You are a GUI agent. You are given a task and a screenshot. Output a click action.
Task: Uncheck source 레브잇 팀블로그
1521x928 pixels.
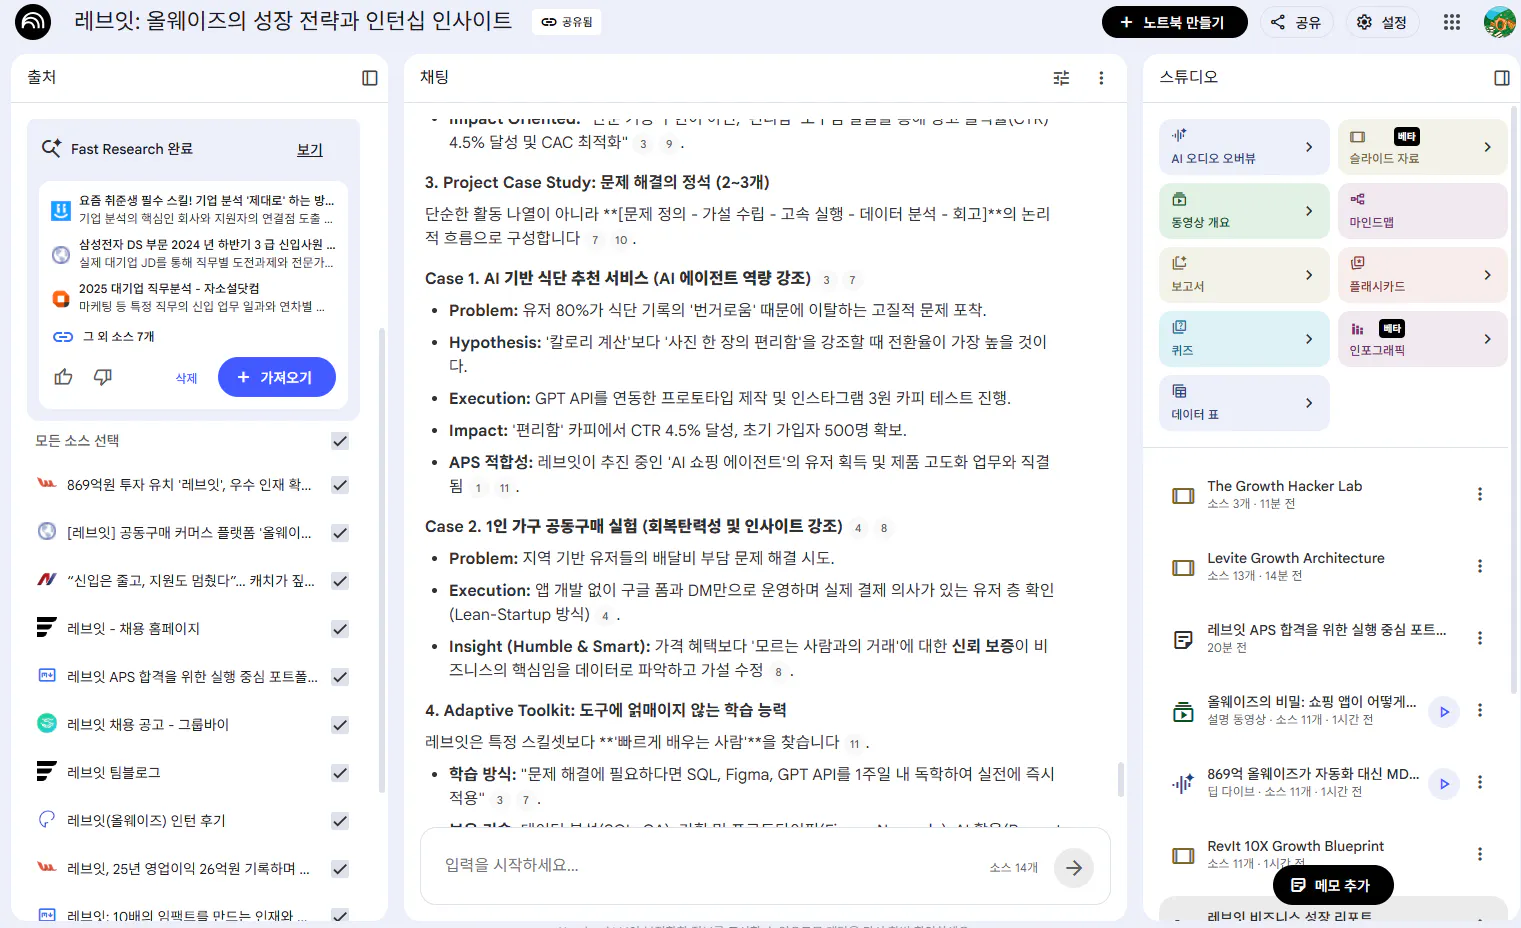click(340, 773)
